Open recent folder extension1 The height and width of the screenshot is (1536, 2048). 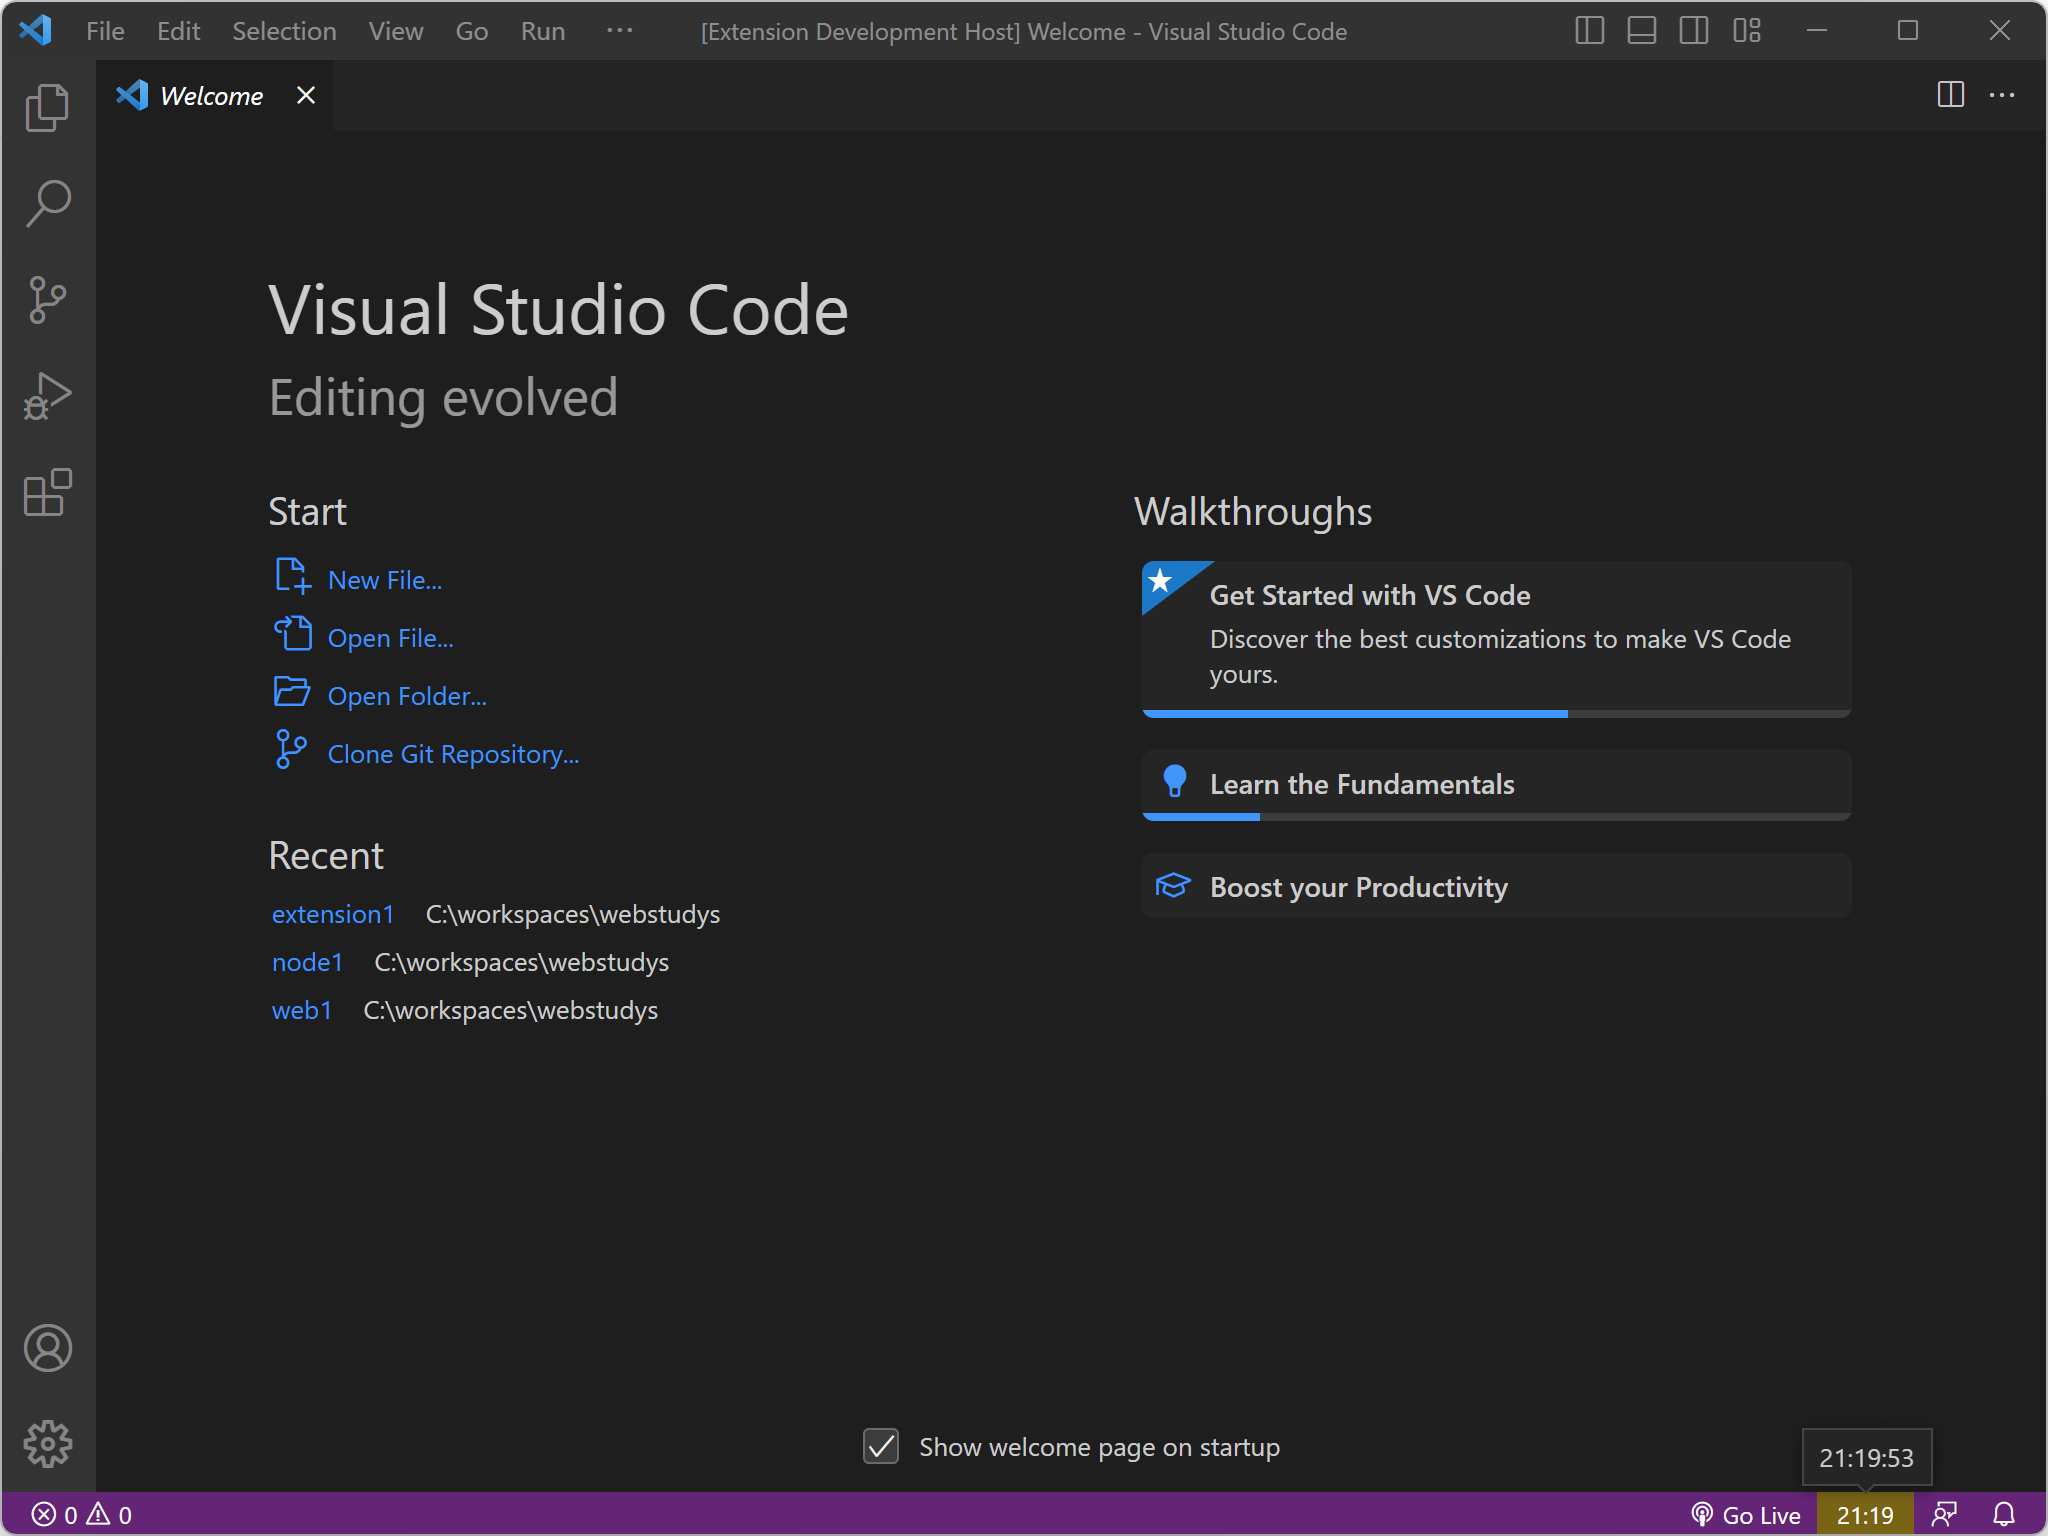tap(333, 914)
